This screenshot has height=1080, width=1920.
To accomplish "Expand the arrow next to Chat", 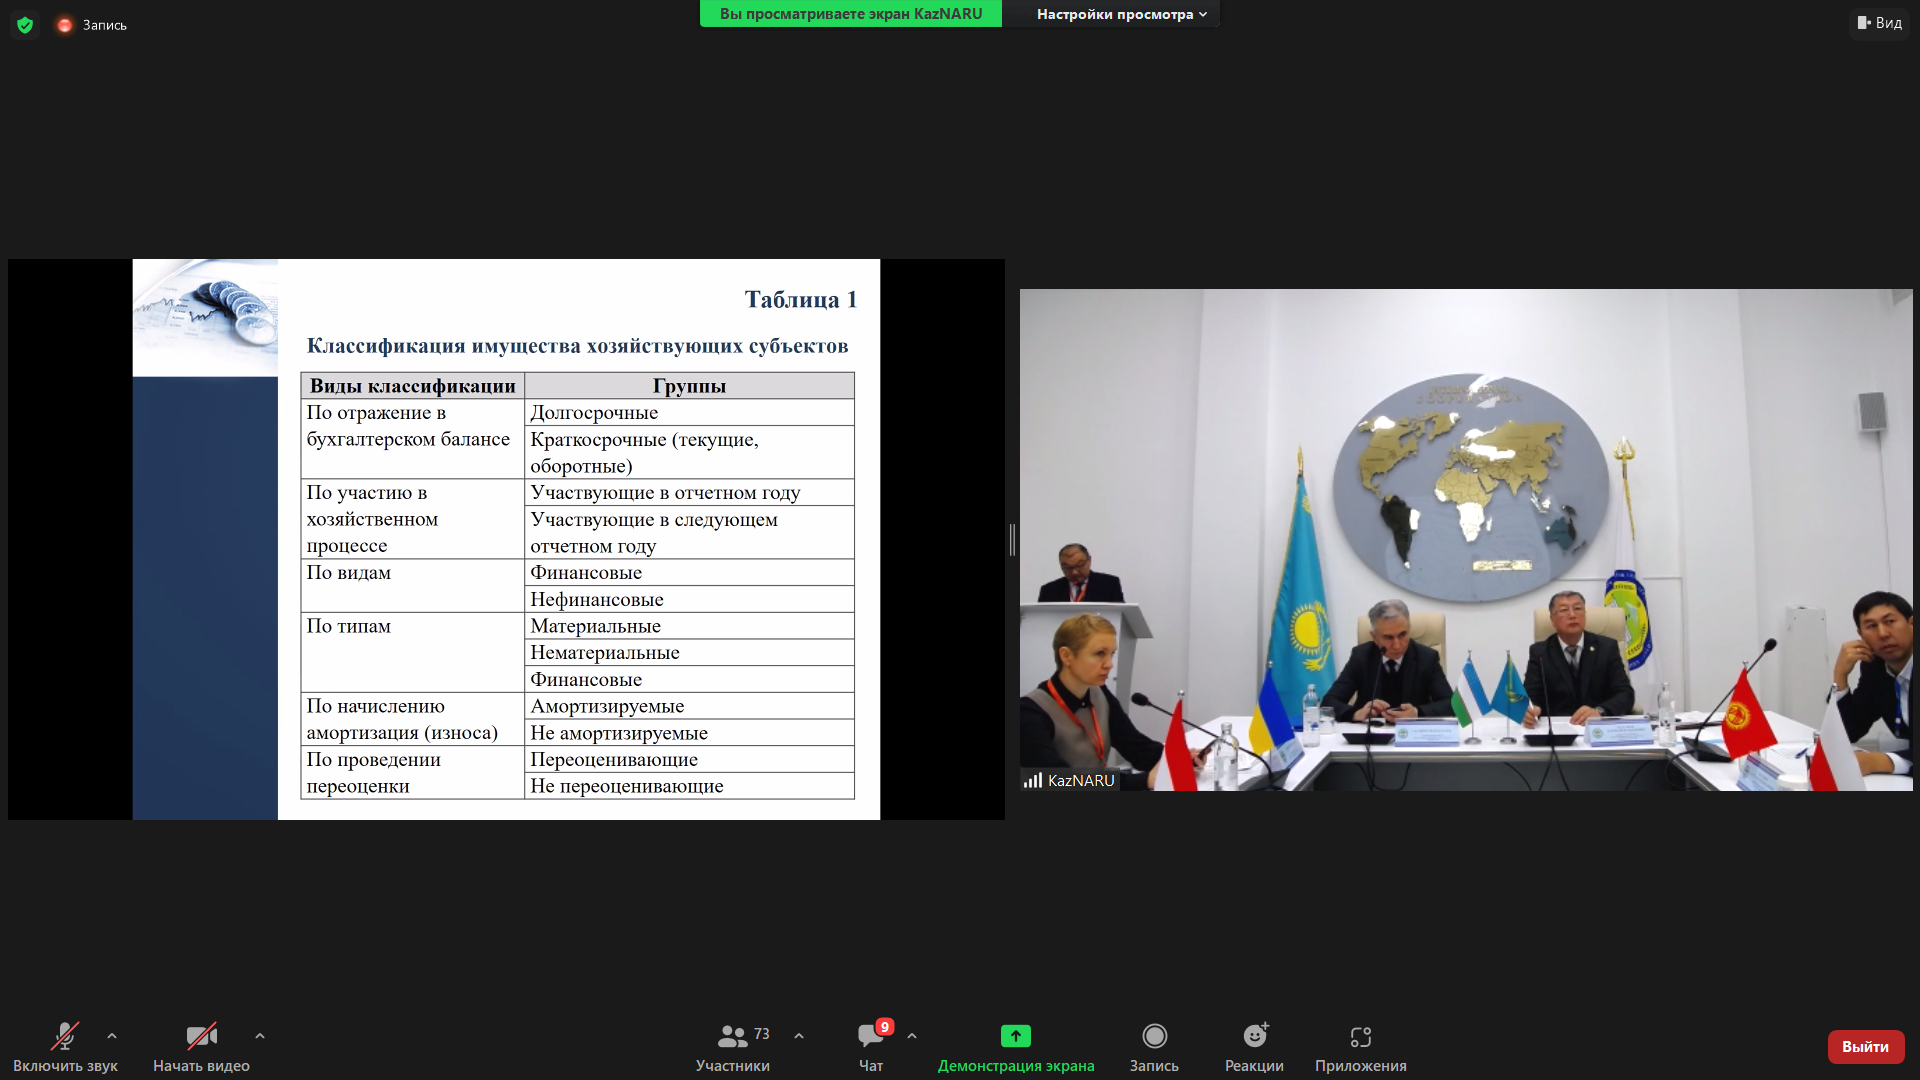I will point(912,1036).
